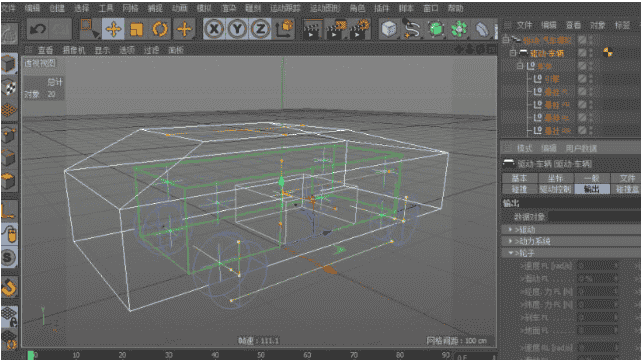Viewport: 642px width, 360px height.
Task: Enable the axis mode L icon
Action: coord(9,211)
